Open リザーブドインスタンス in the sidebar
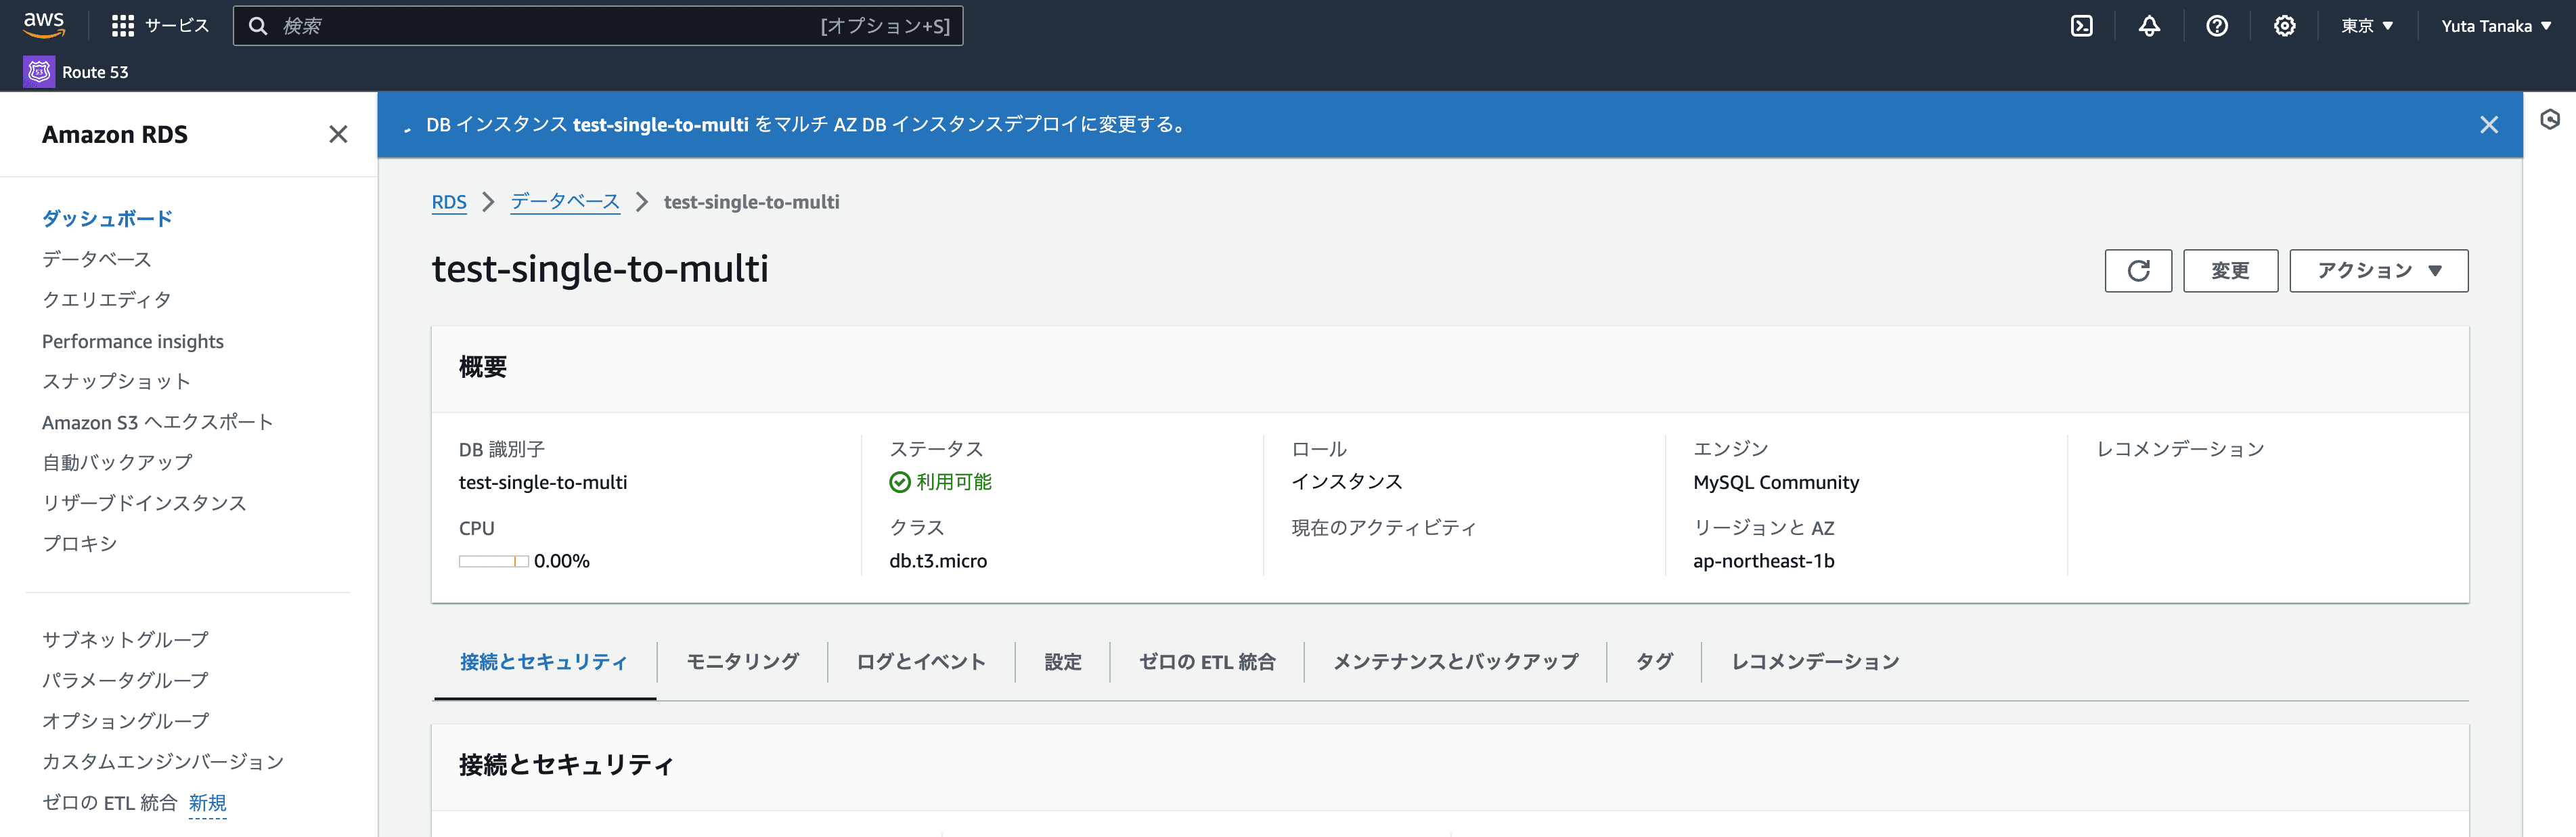The height and width of the screenshot is (837, 2576). click(144, 503)
